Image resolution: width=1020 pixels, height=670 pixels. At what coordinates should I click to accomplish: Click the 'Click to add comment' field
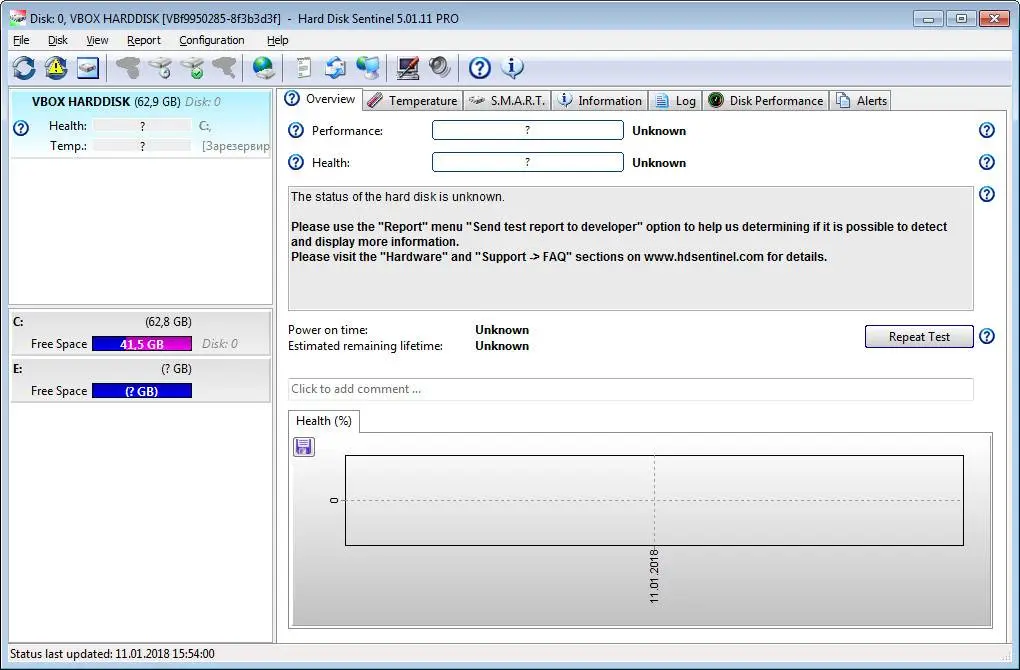pyautogui.click(x=630, y=389)
